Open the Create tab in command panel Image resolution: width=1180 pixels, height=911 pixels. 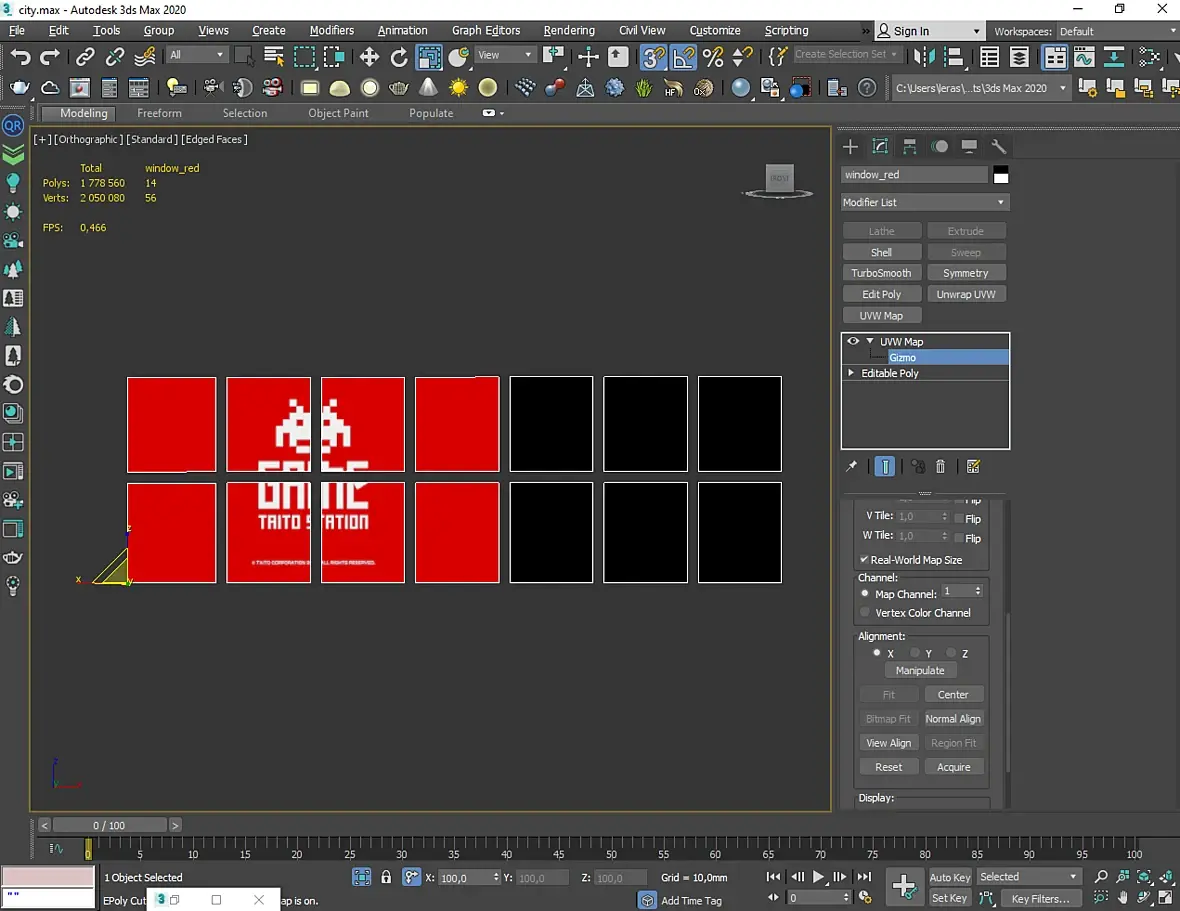(x=851, y=146)
